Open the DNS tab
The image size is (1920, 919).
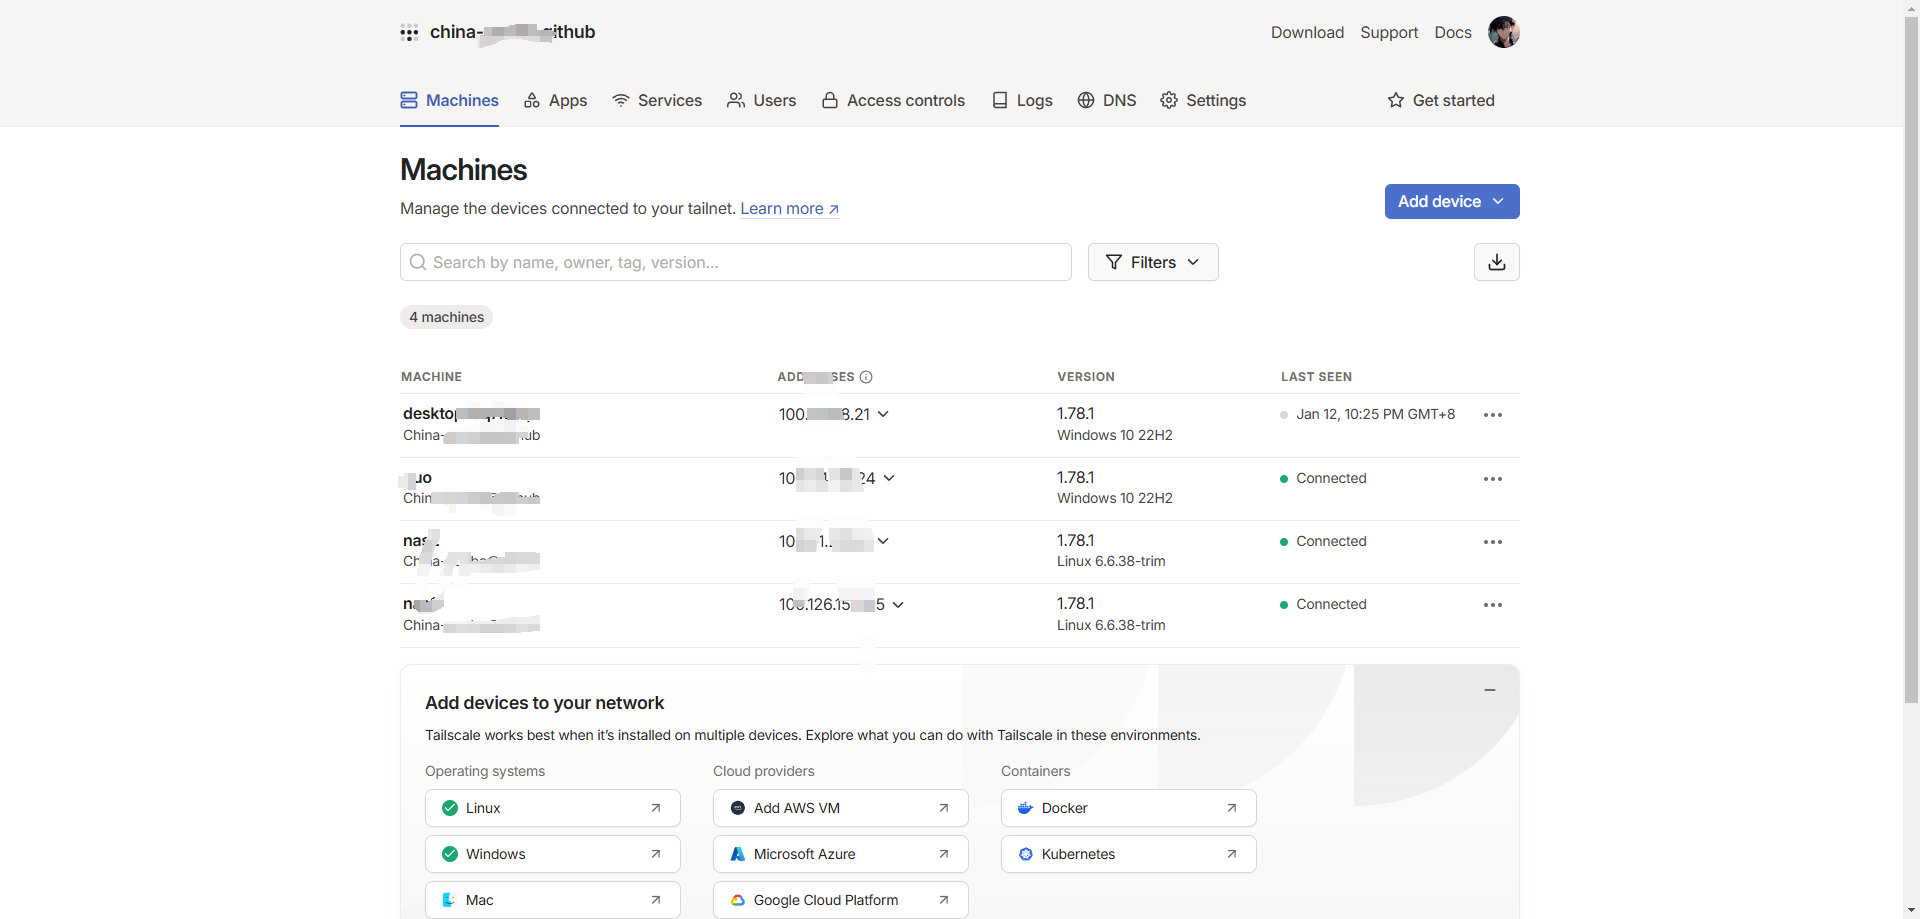point(1107,100)
